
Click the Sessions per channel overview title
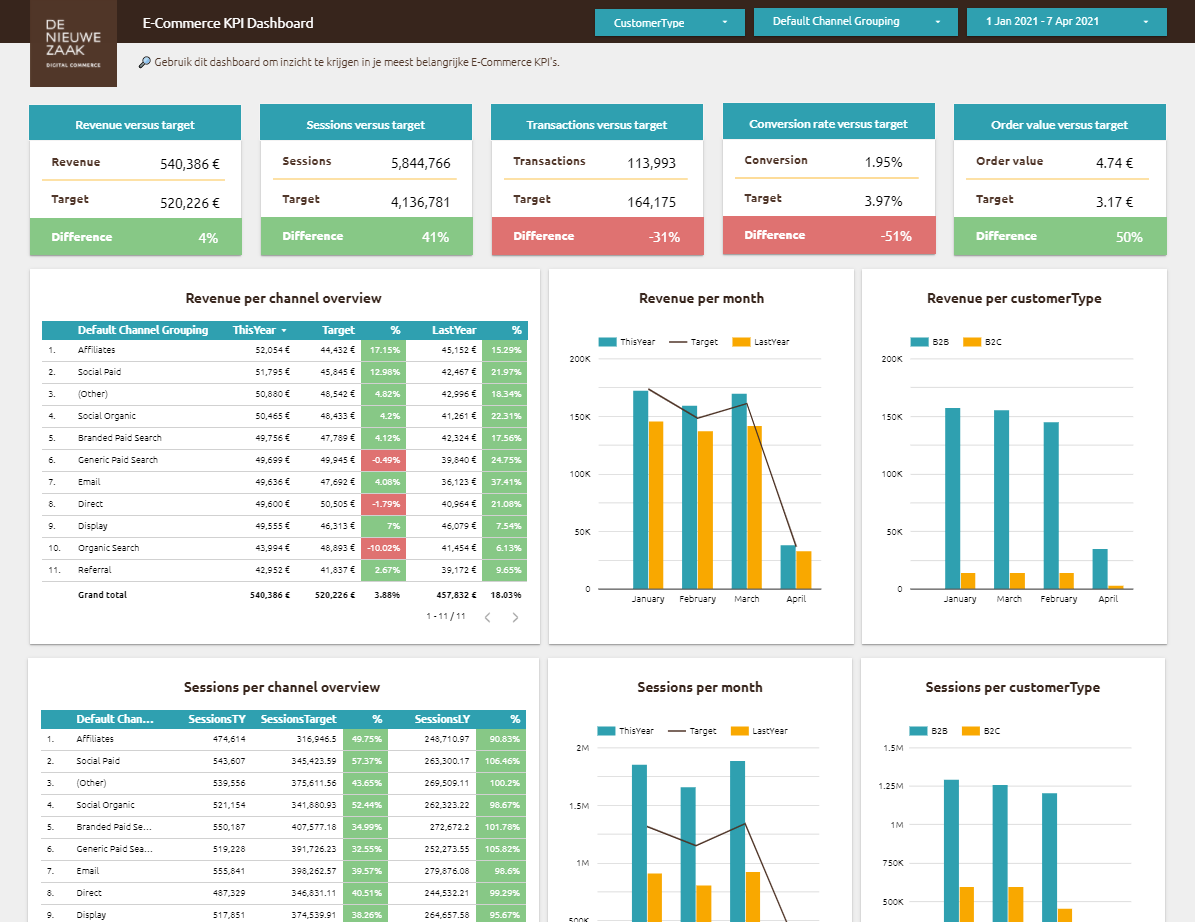(x=282, y=687)
